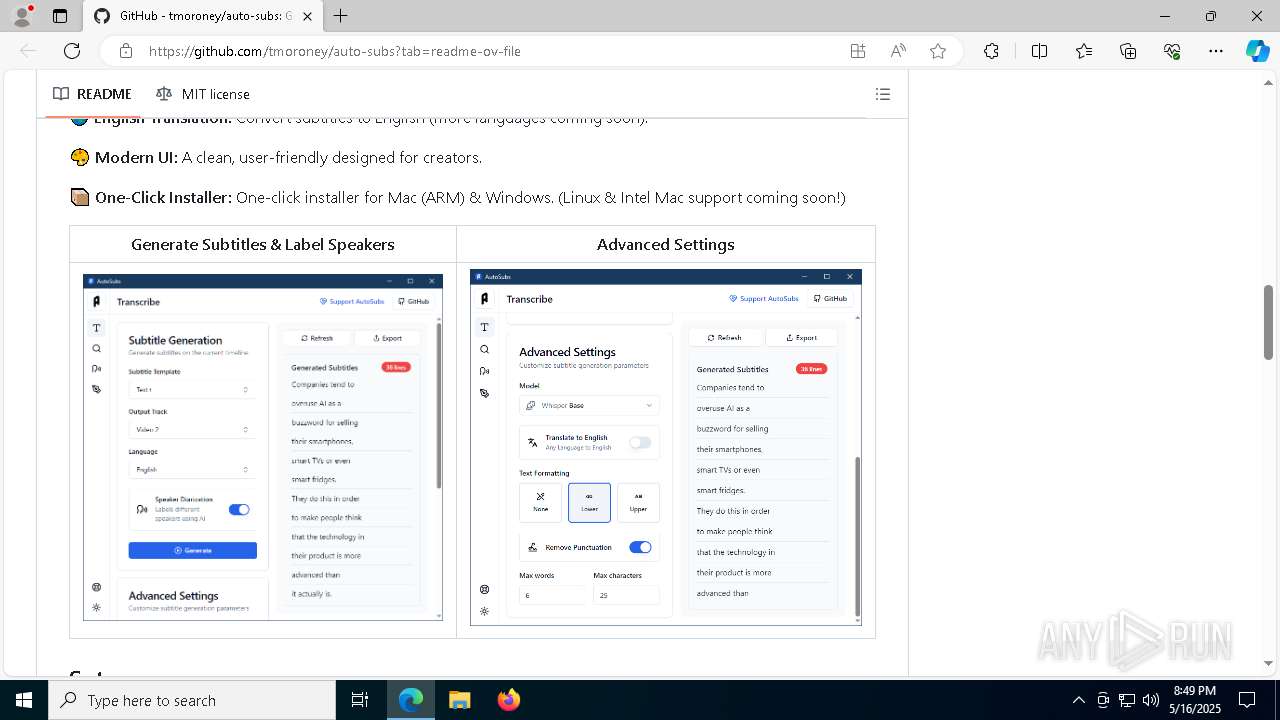Click the 'Modern UI:' feature text
Viewport: 1280px width, 720px height.
[136, 158]
